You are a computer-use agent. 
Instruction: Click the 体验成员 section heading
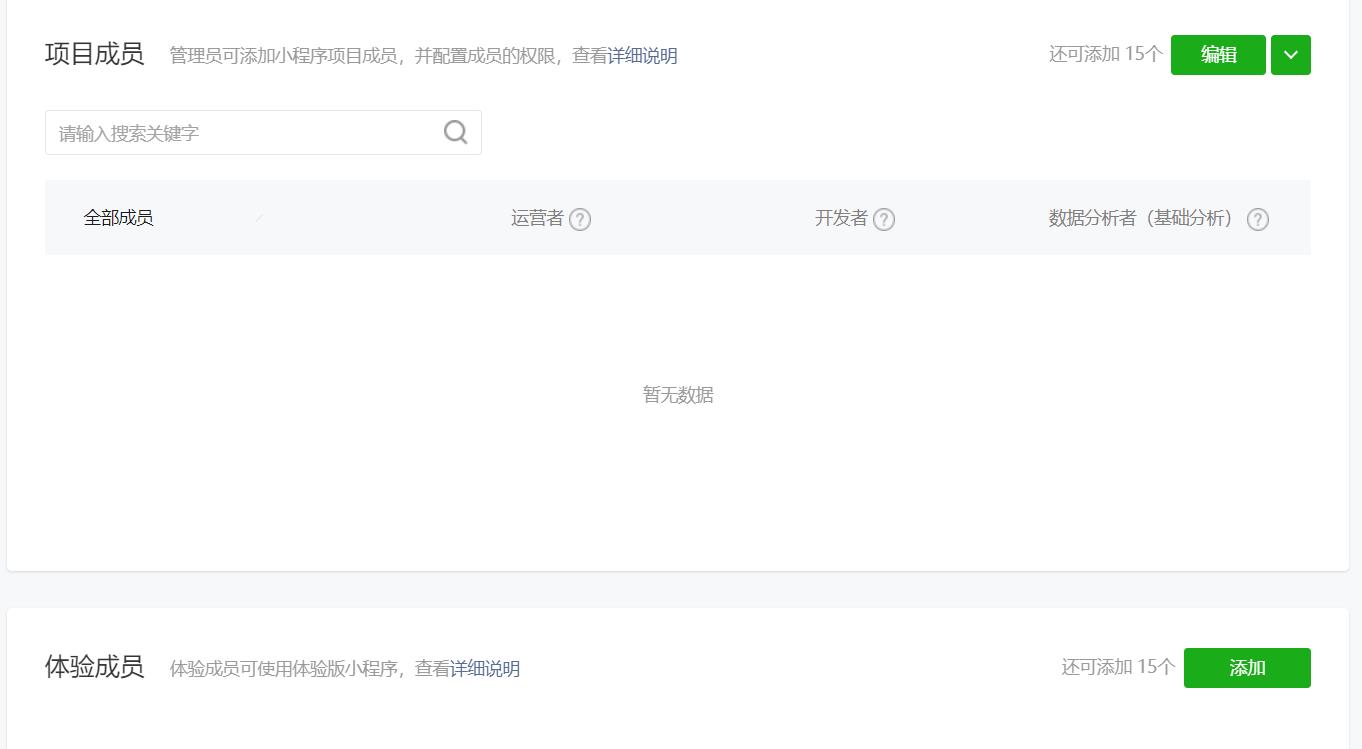pos(95,667)
